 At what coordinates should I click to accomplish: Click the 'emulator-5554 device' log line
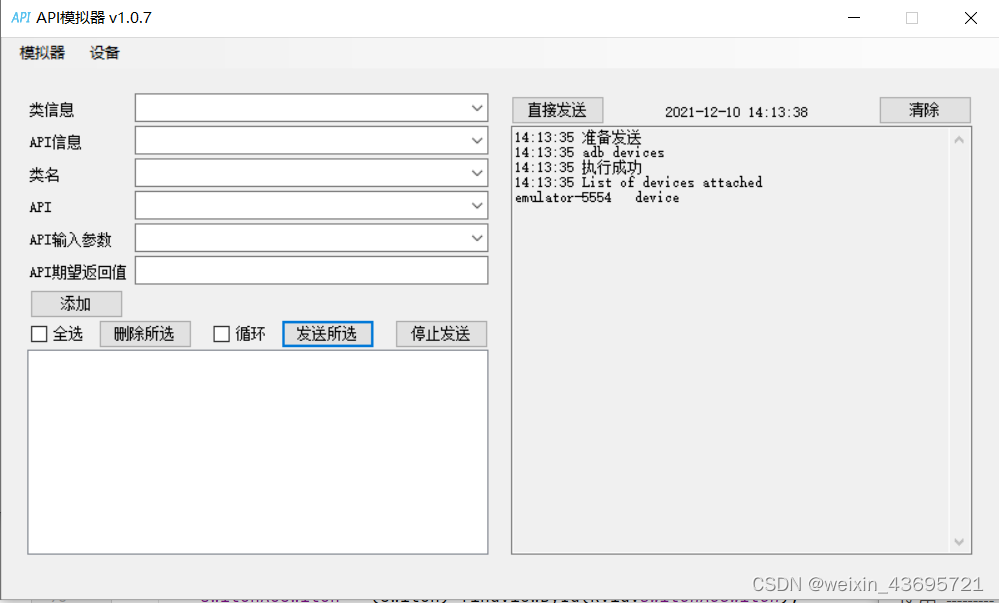pos(597,198)
